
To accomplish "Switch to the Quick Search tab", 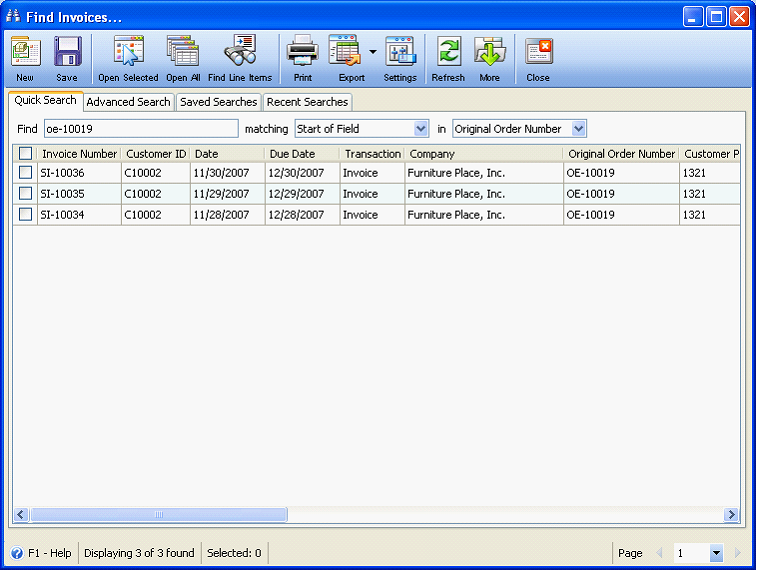I will click(x=45, y=100).
